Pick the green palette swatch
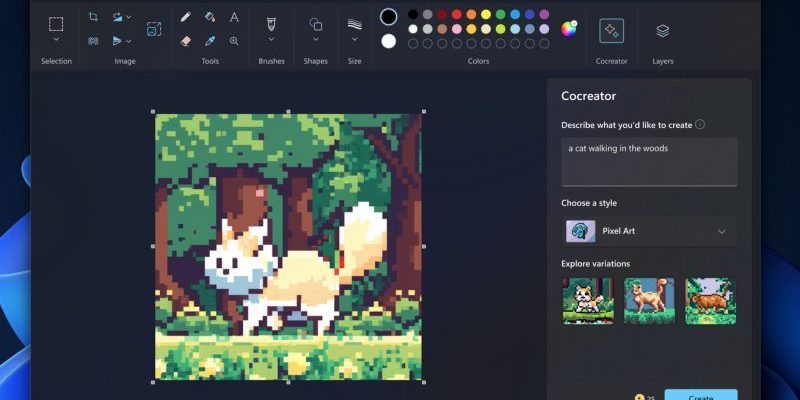 click(501, 14)
